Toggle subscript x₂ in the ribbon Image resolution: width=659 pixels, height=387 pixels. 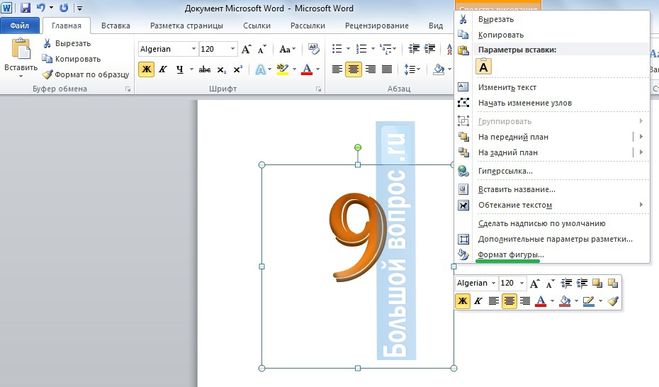(x=221, y=70)
